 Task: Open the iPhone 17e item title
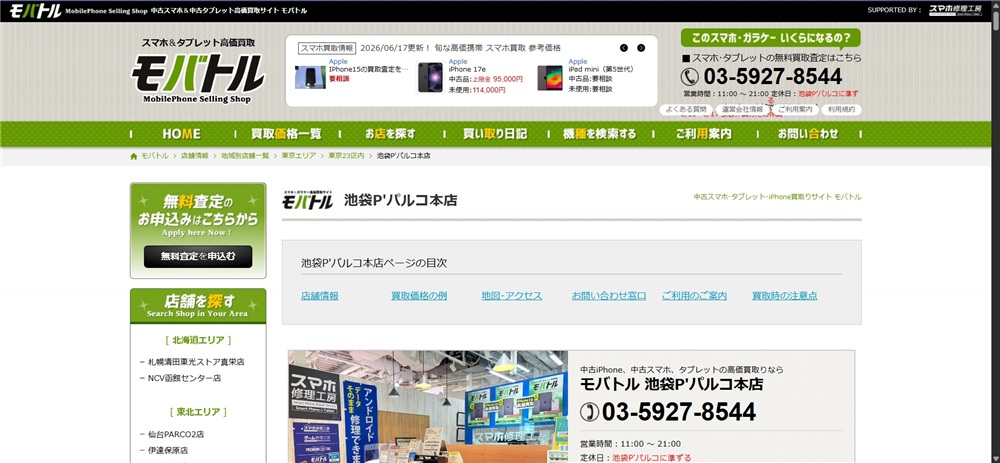tap(467, 70)
